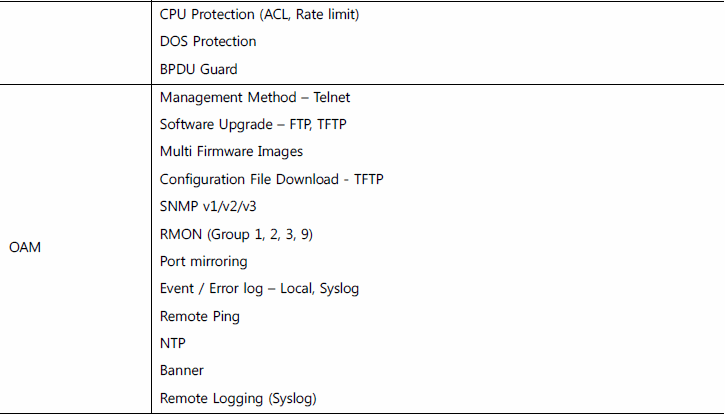Select RMON (Group 1, 2, 3, 9) text
Screen dimensions: 725x415
[236, 234]
